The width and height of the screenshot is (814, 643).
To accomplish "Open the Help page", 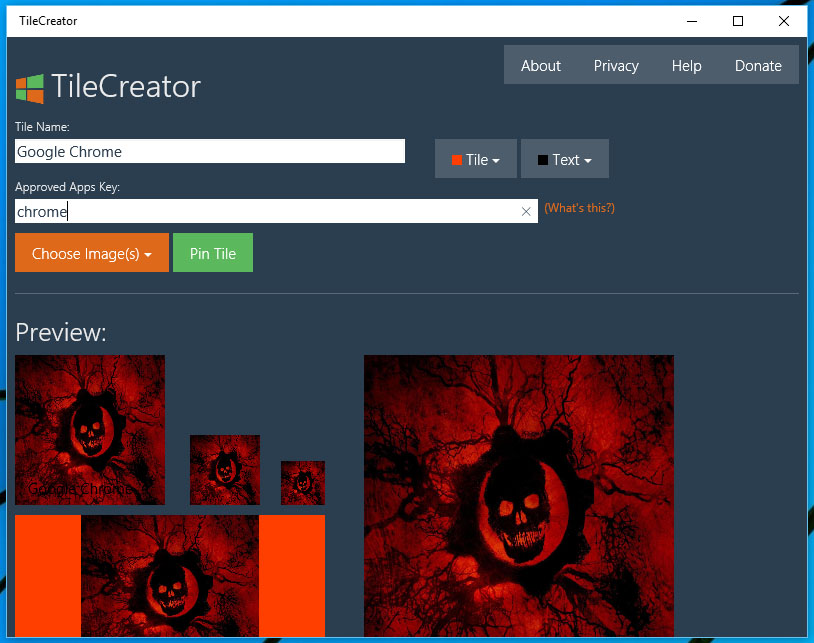I will pyautogui.click(x=686, y=66).
